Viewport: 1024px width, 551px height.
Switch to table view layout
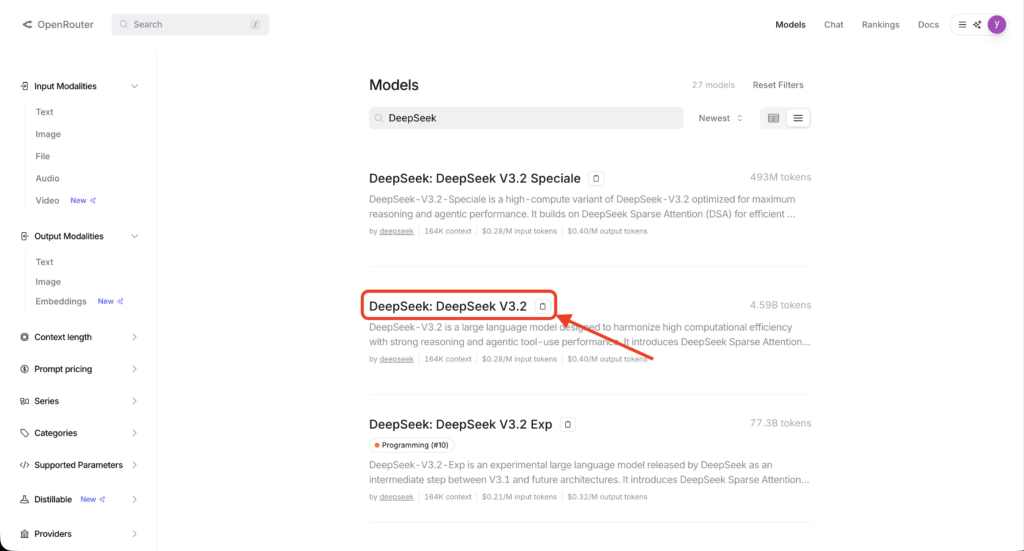(x=773, y=118)
